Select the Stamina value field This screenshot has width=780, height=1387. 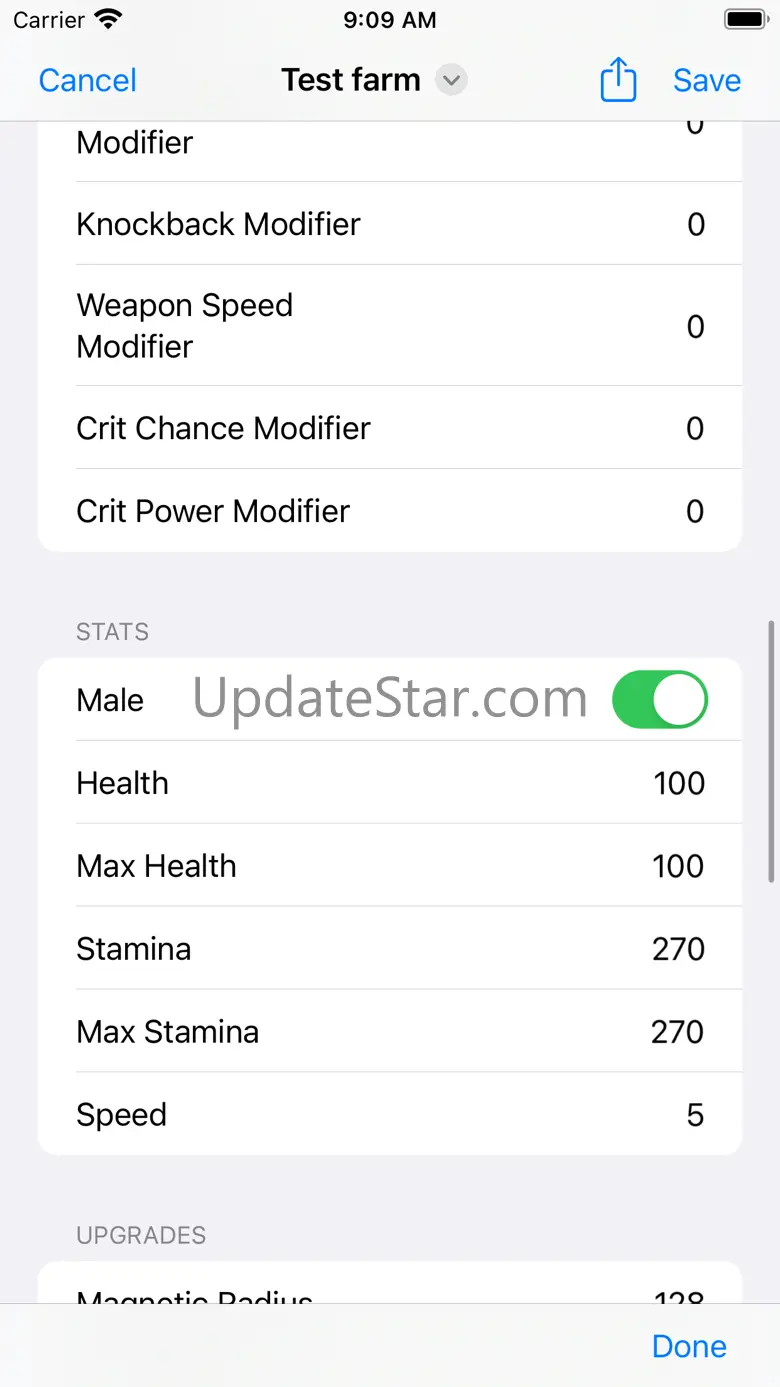pos(678,949)
